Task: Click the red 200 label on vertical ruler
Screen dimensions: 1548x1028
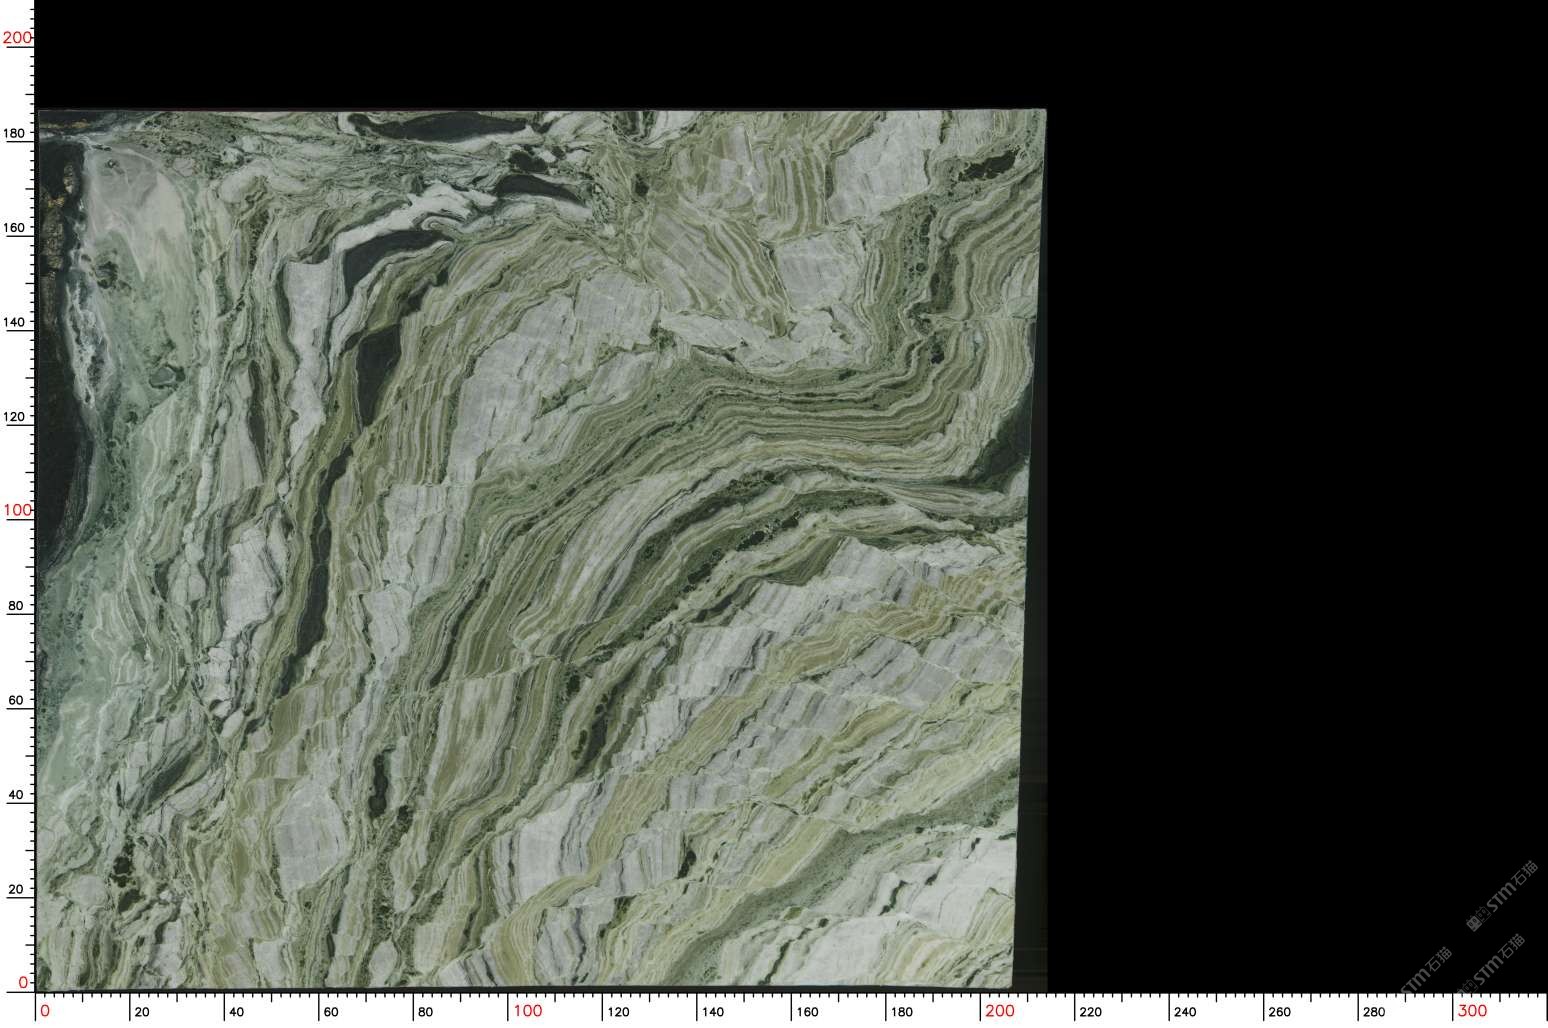Action: (x=17, y=38)
